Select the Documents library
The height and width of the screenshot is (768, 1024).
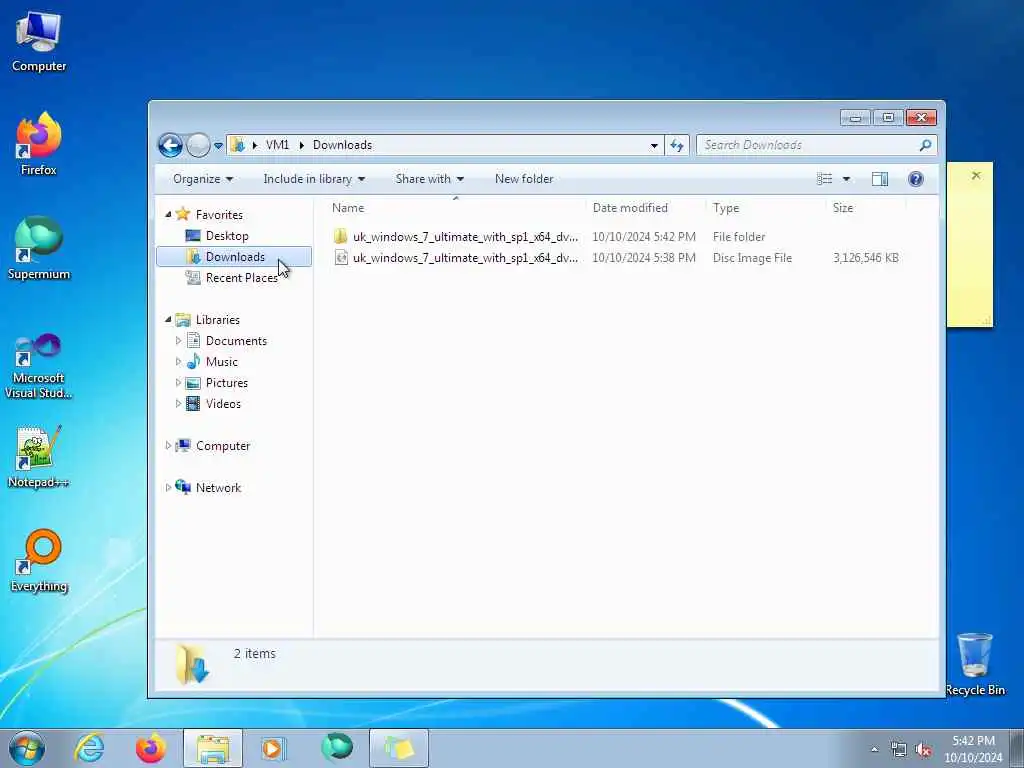pyautogui.click(x=236, y=341)
